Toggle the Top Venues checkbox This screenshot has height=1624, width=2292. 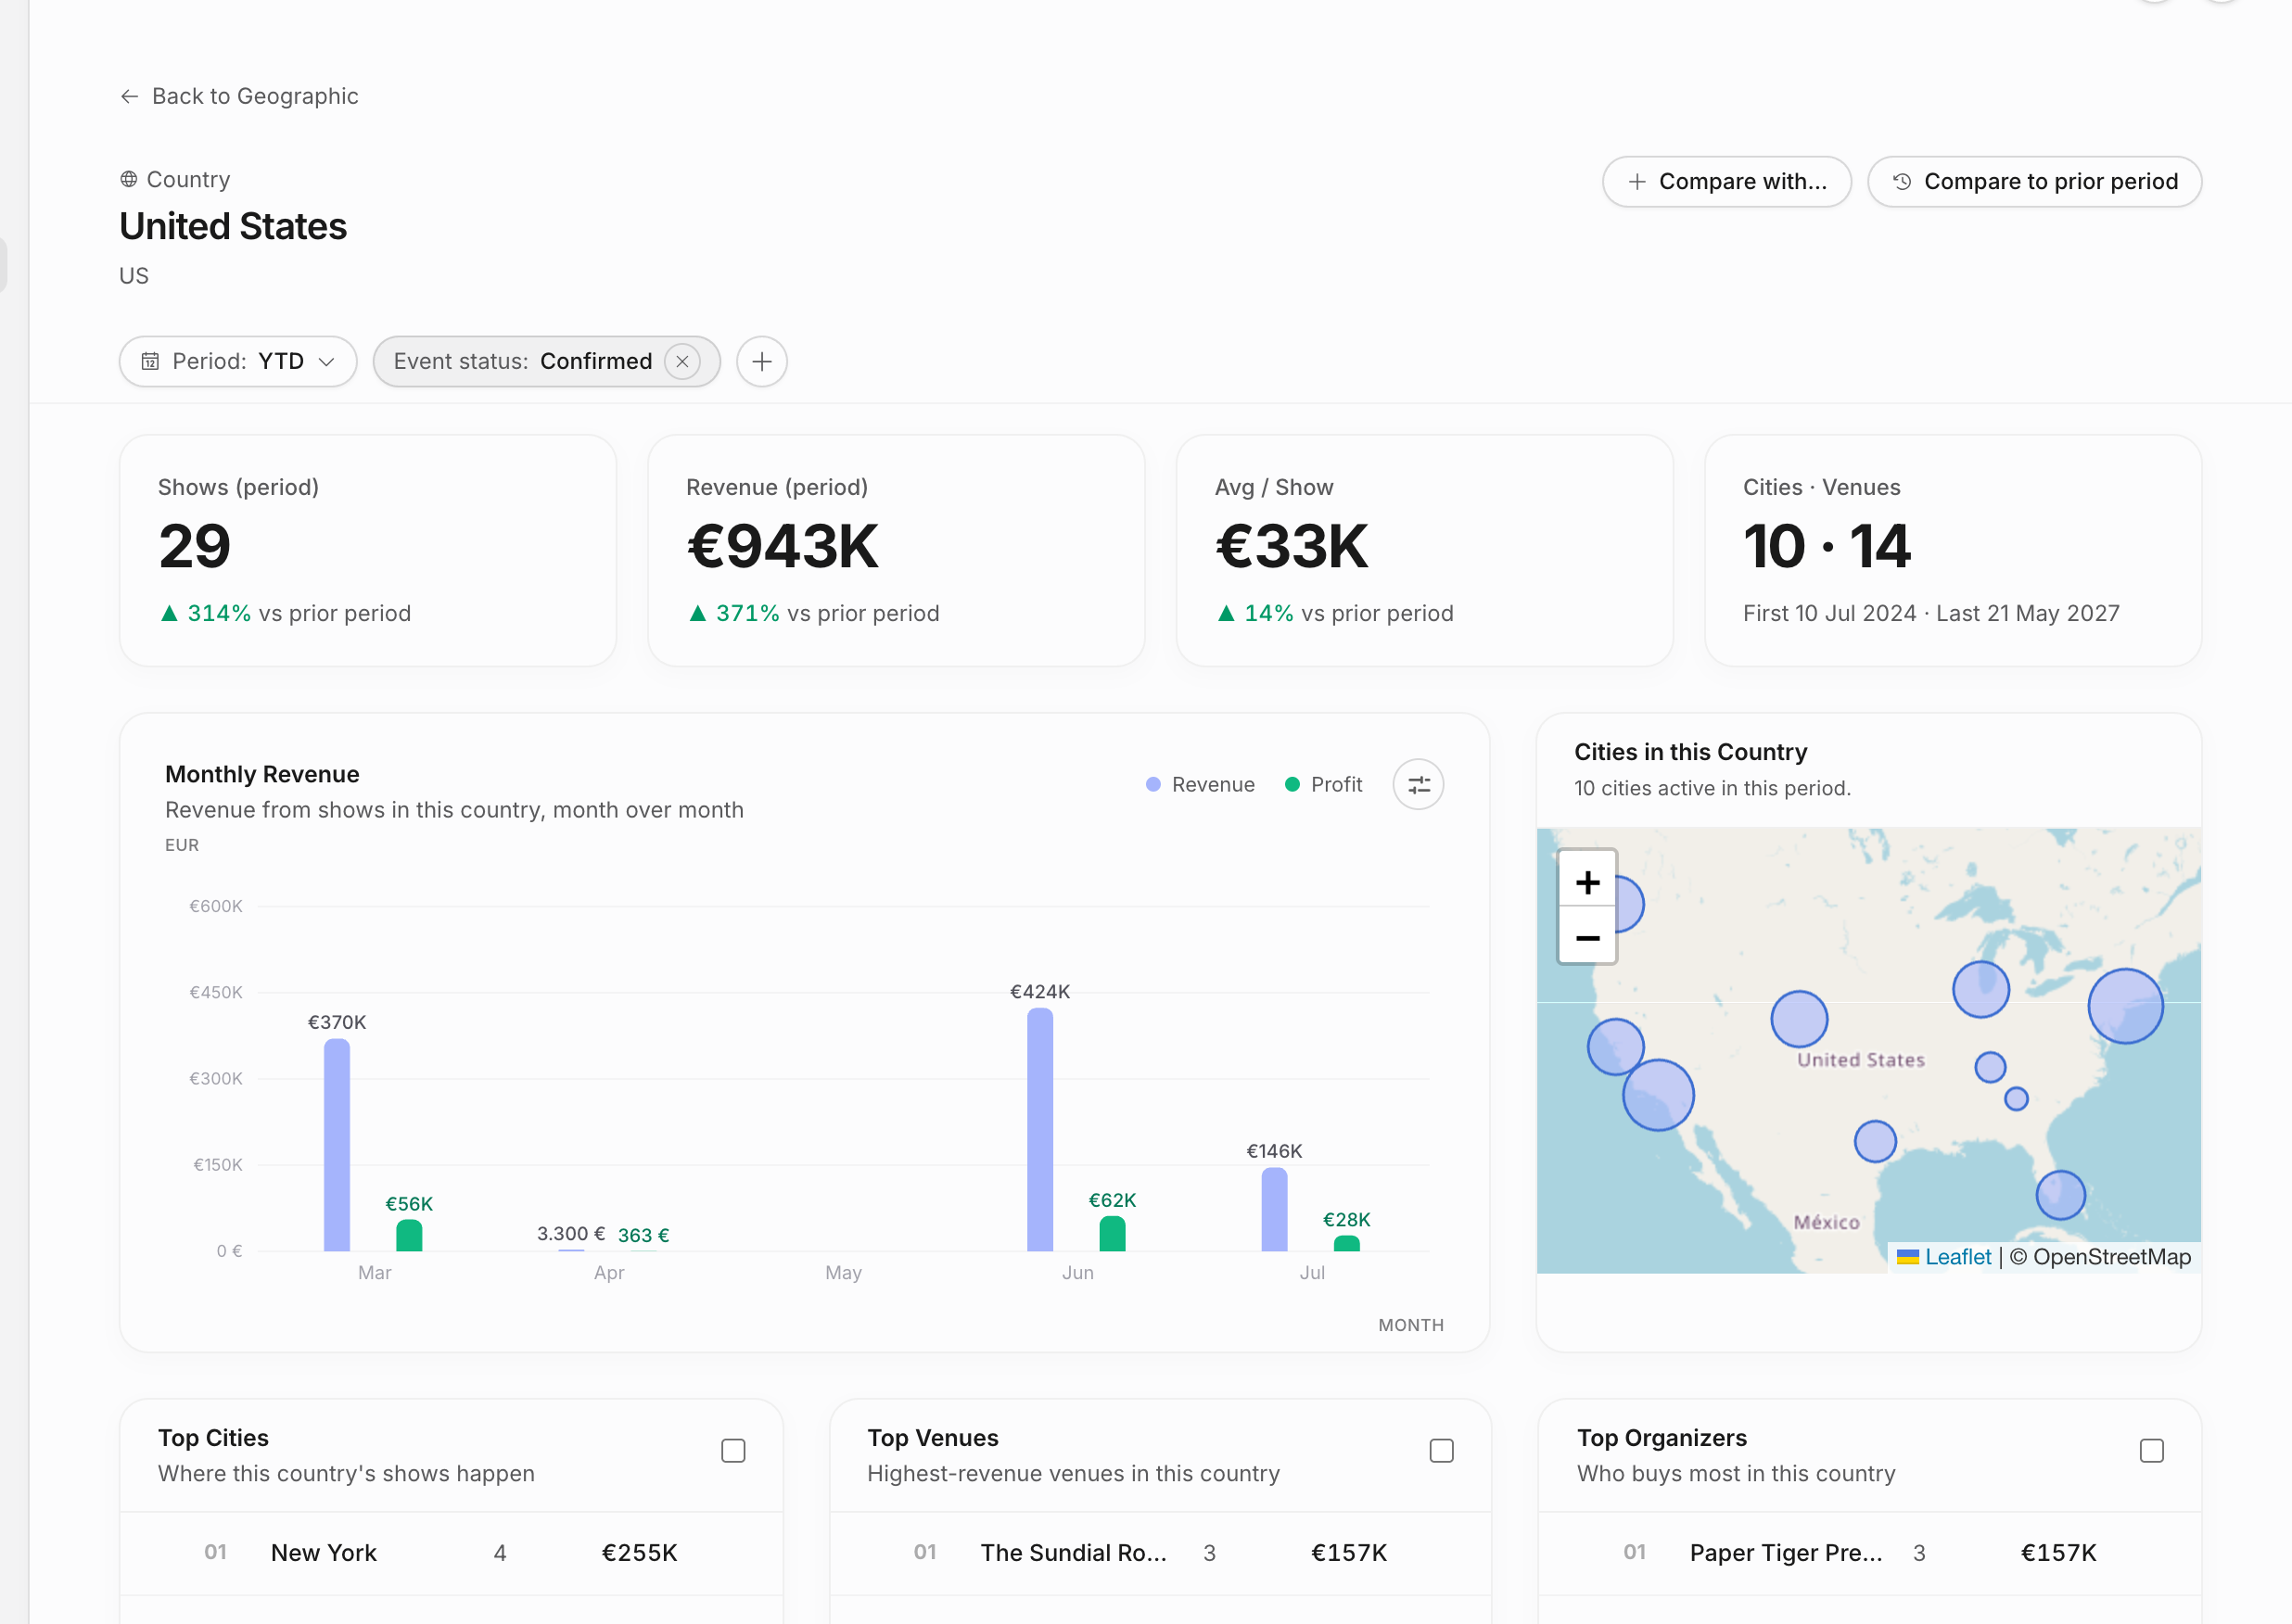tap(1441, 1451)
